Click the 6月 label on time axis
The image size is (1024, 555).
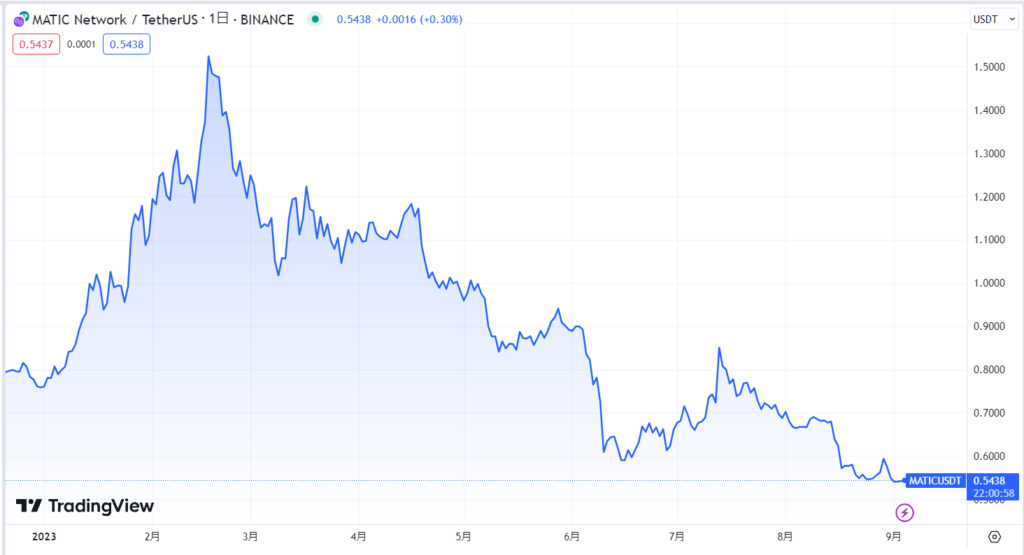coord(572,537)
